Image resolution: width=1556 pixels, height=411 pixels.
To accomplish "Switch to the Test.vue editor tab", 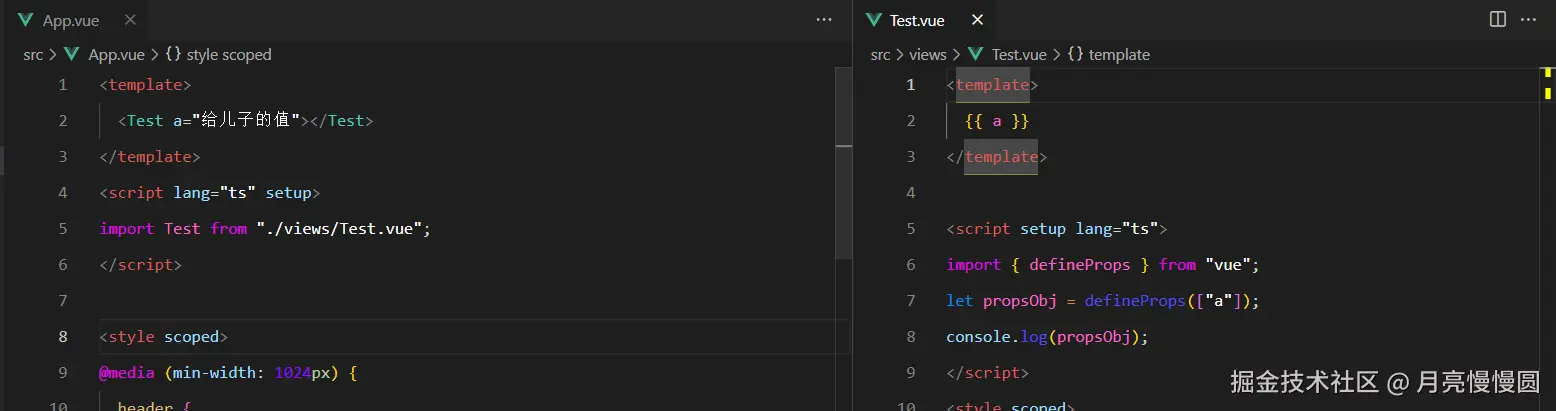I will pyautogui.click(x=916, y=20).
